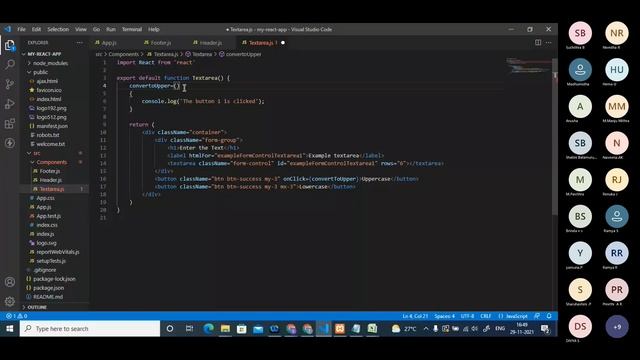Open Microsoft Store from taskbar

click(242, 329)
